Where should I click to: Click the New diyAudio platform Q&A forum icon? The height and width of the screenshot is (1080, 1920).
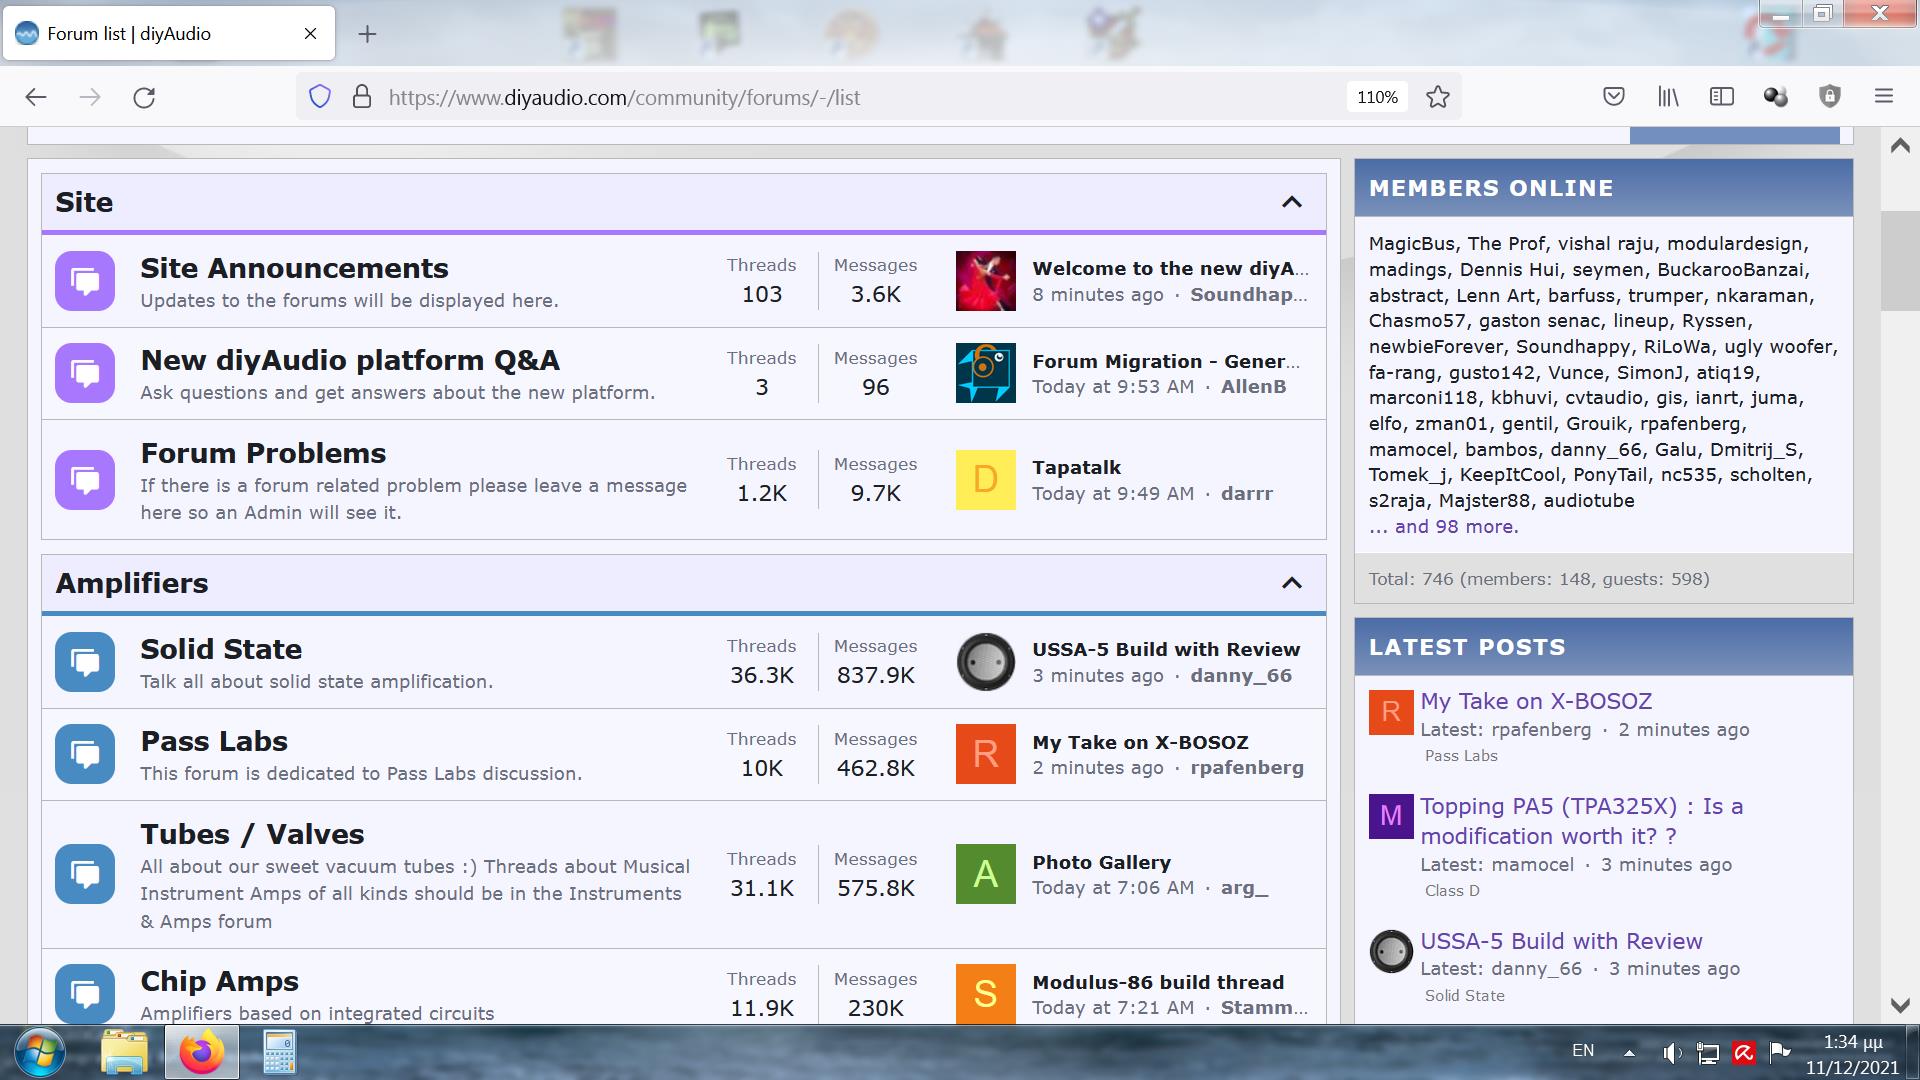pos(85,373)
